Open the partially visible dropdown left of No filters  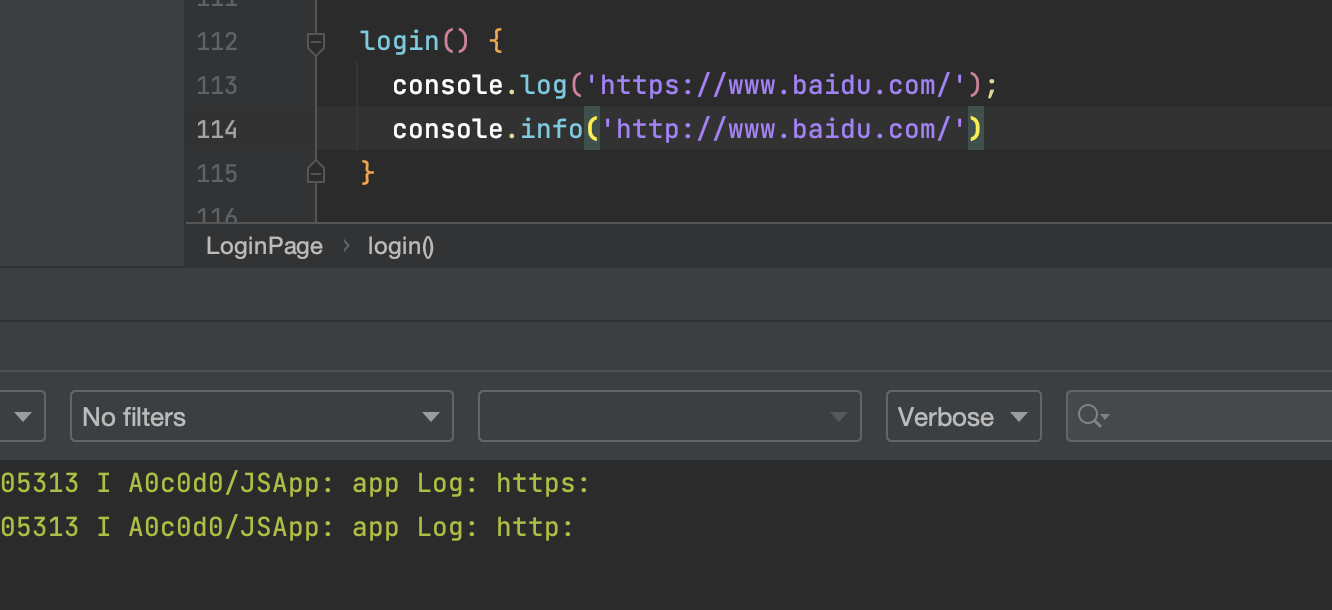click(x=22, y=416)
